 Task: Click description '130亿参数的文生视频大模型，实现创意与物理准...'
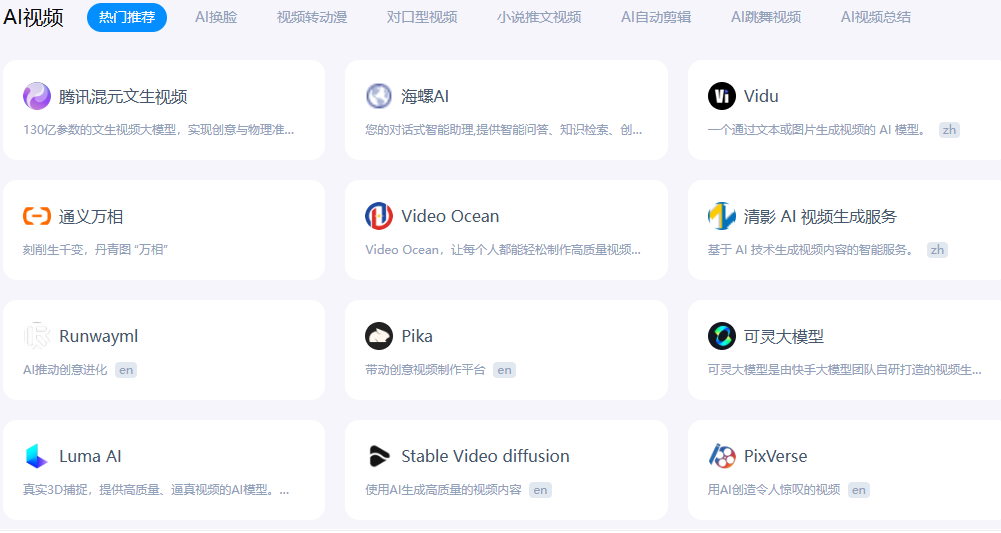pos(158,130)
